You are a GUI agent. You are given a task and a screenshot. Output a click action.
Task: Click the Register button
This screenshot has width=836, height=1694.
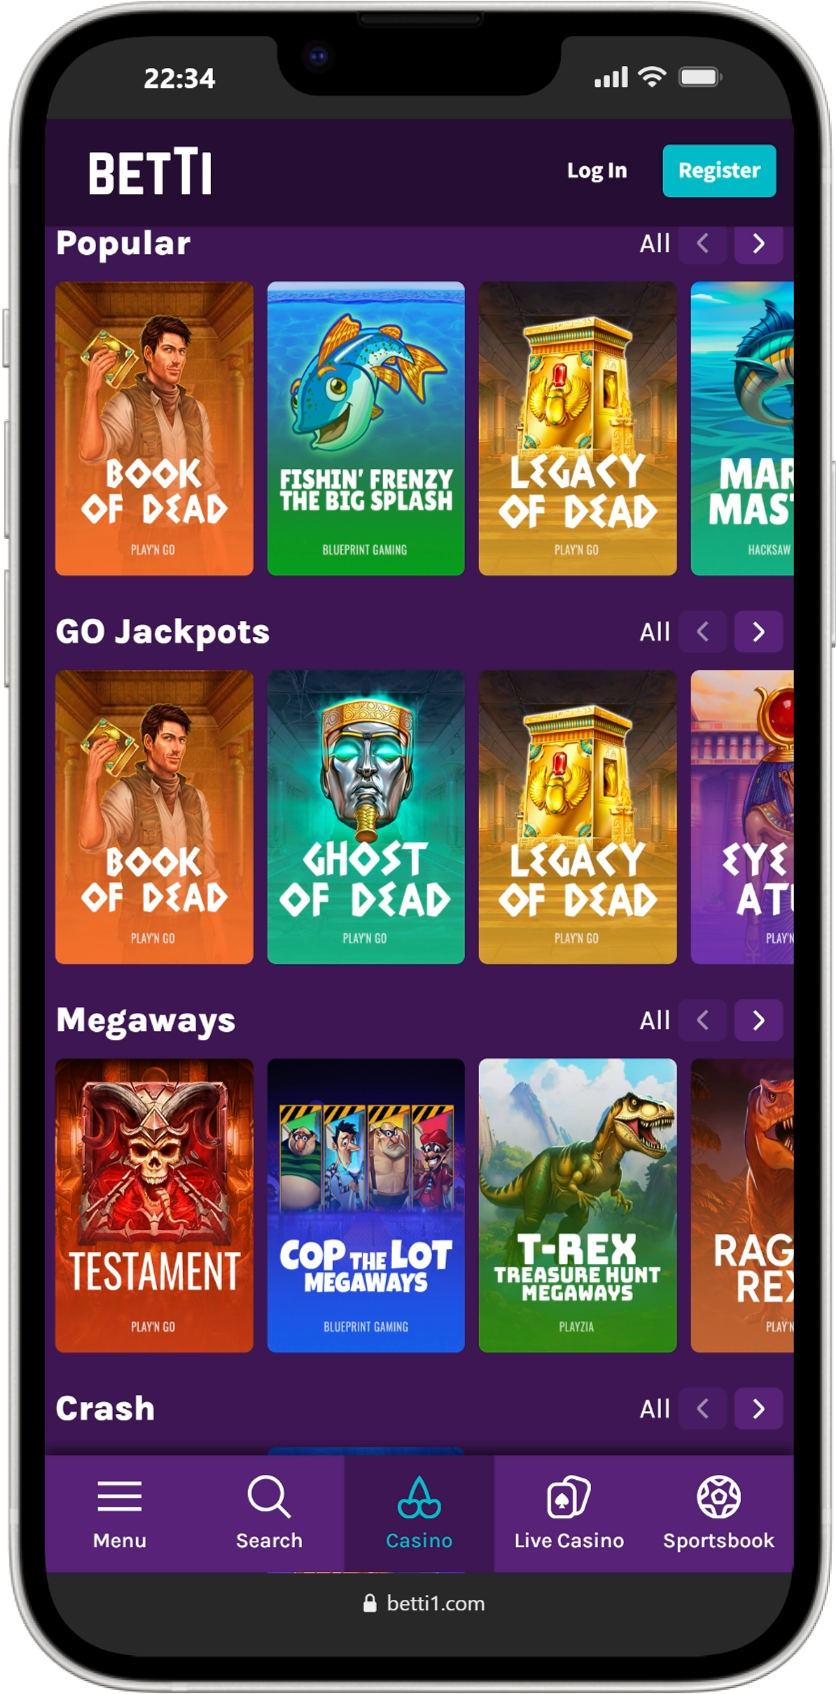click(x=719, y=170)
